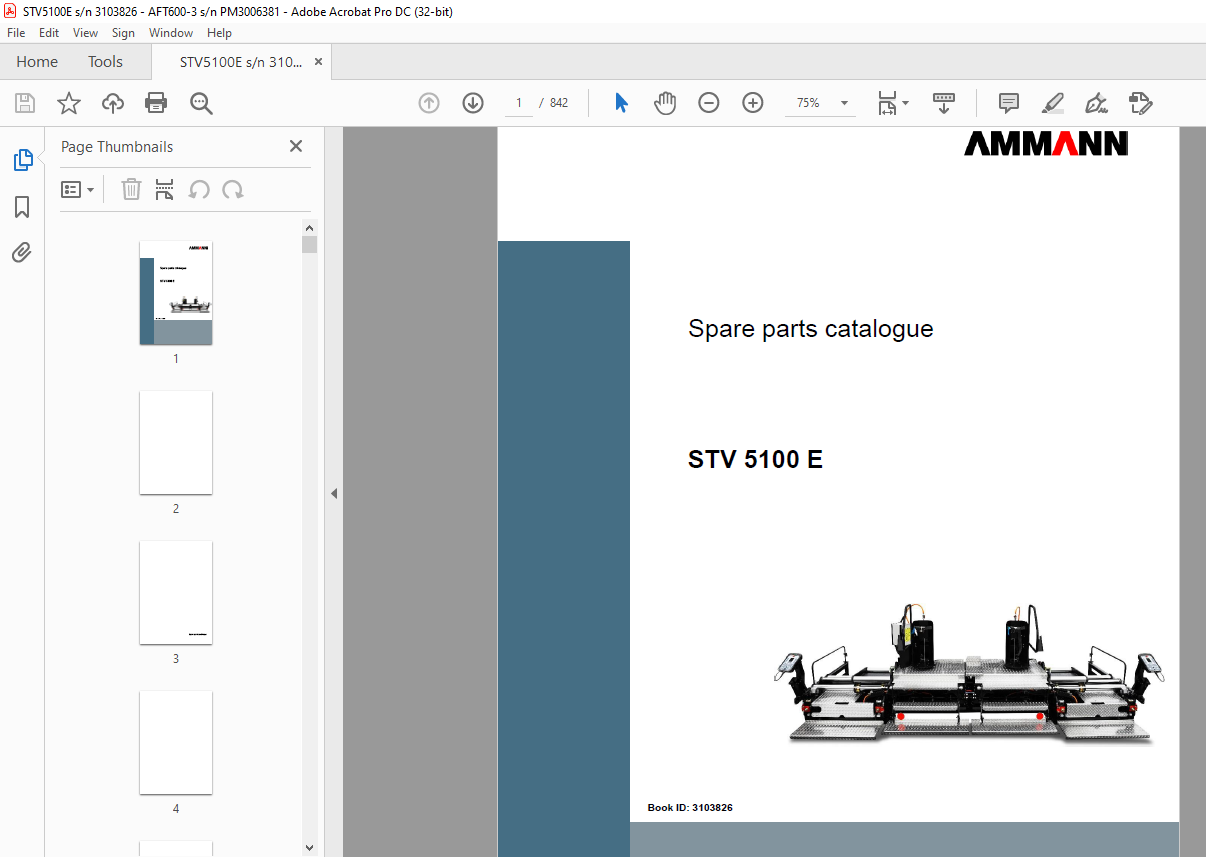Image resolution: width=1206 pixels, height=857 pixels.
Task: Open the thumbnails options menu
Action: (78, 190)
